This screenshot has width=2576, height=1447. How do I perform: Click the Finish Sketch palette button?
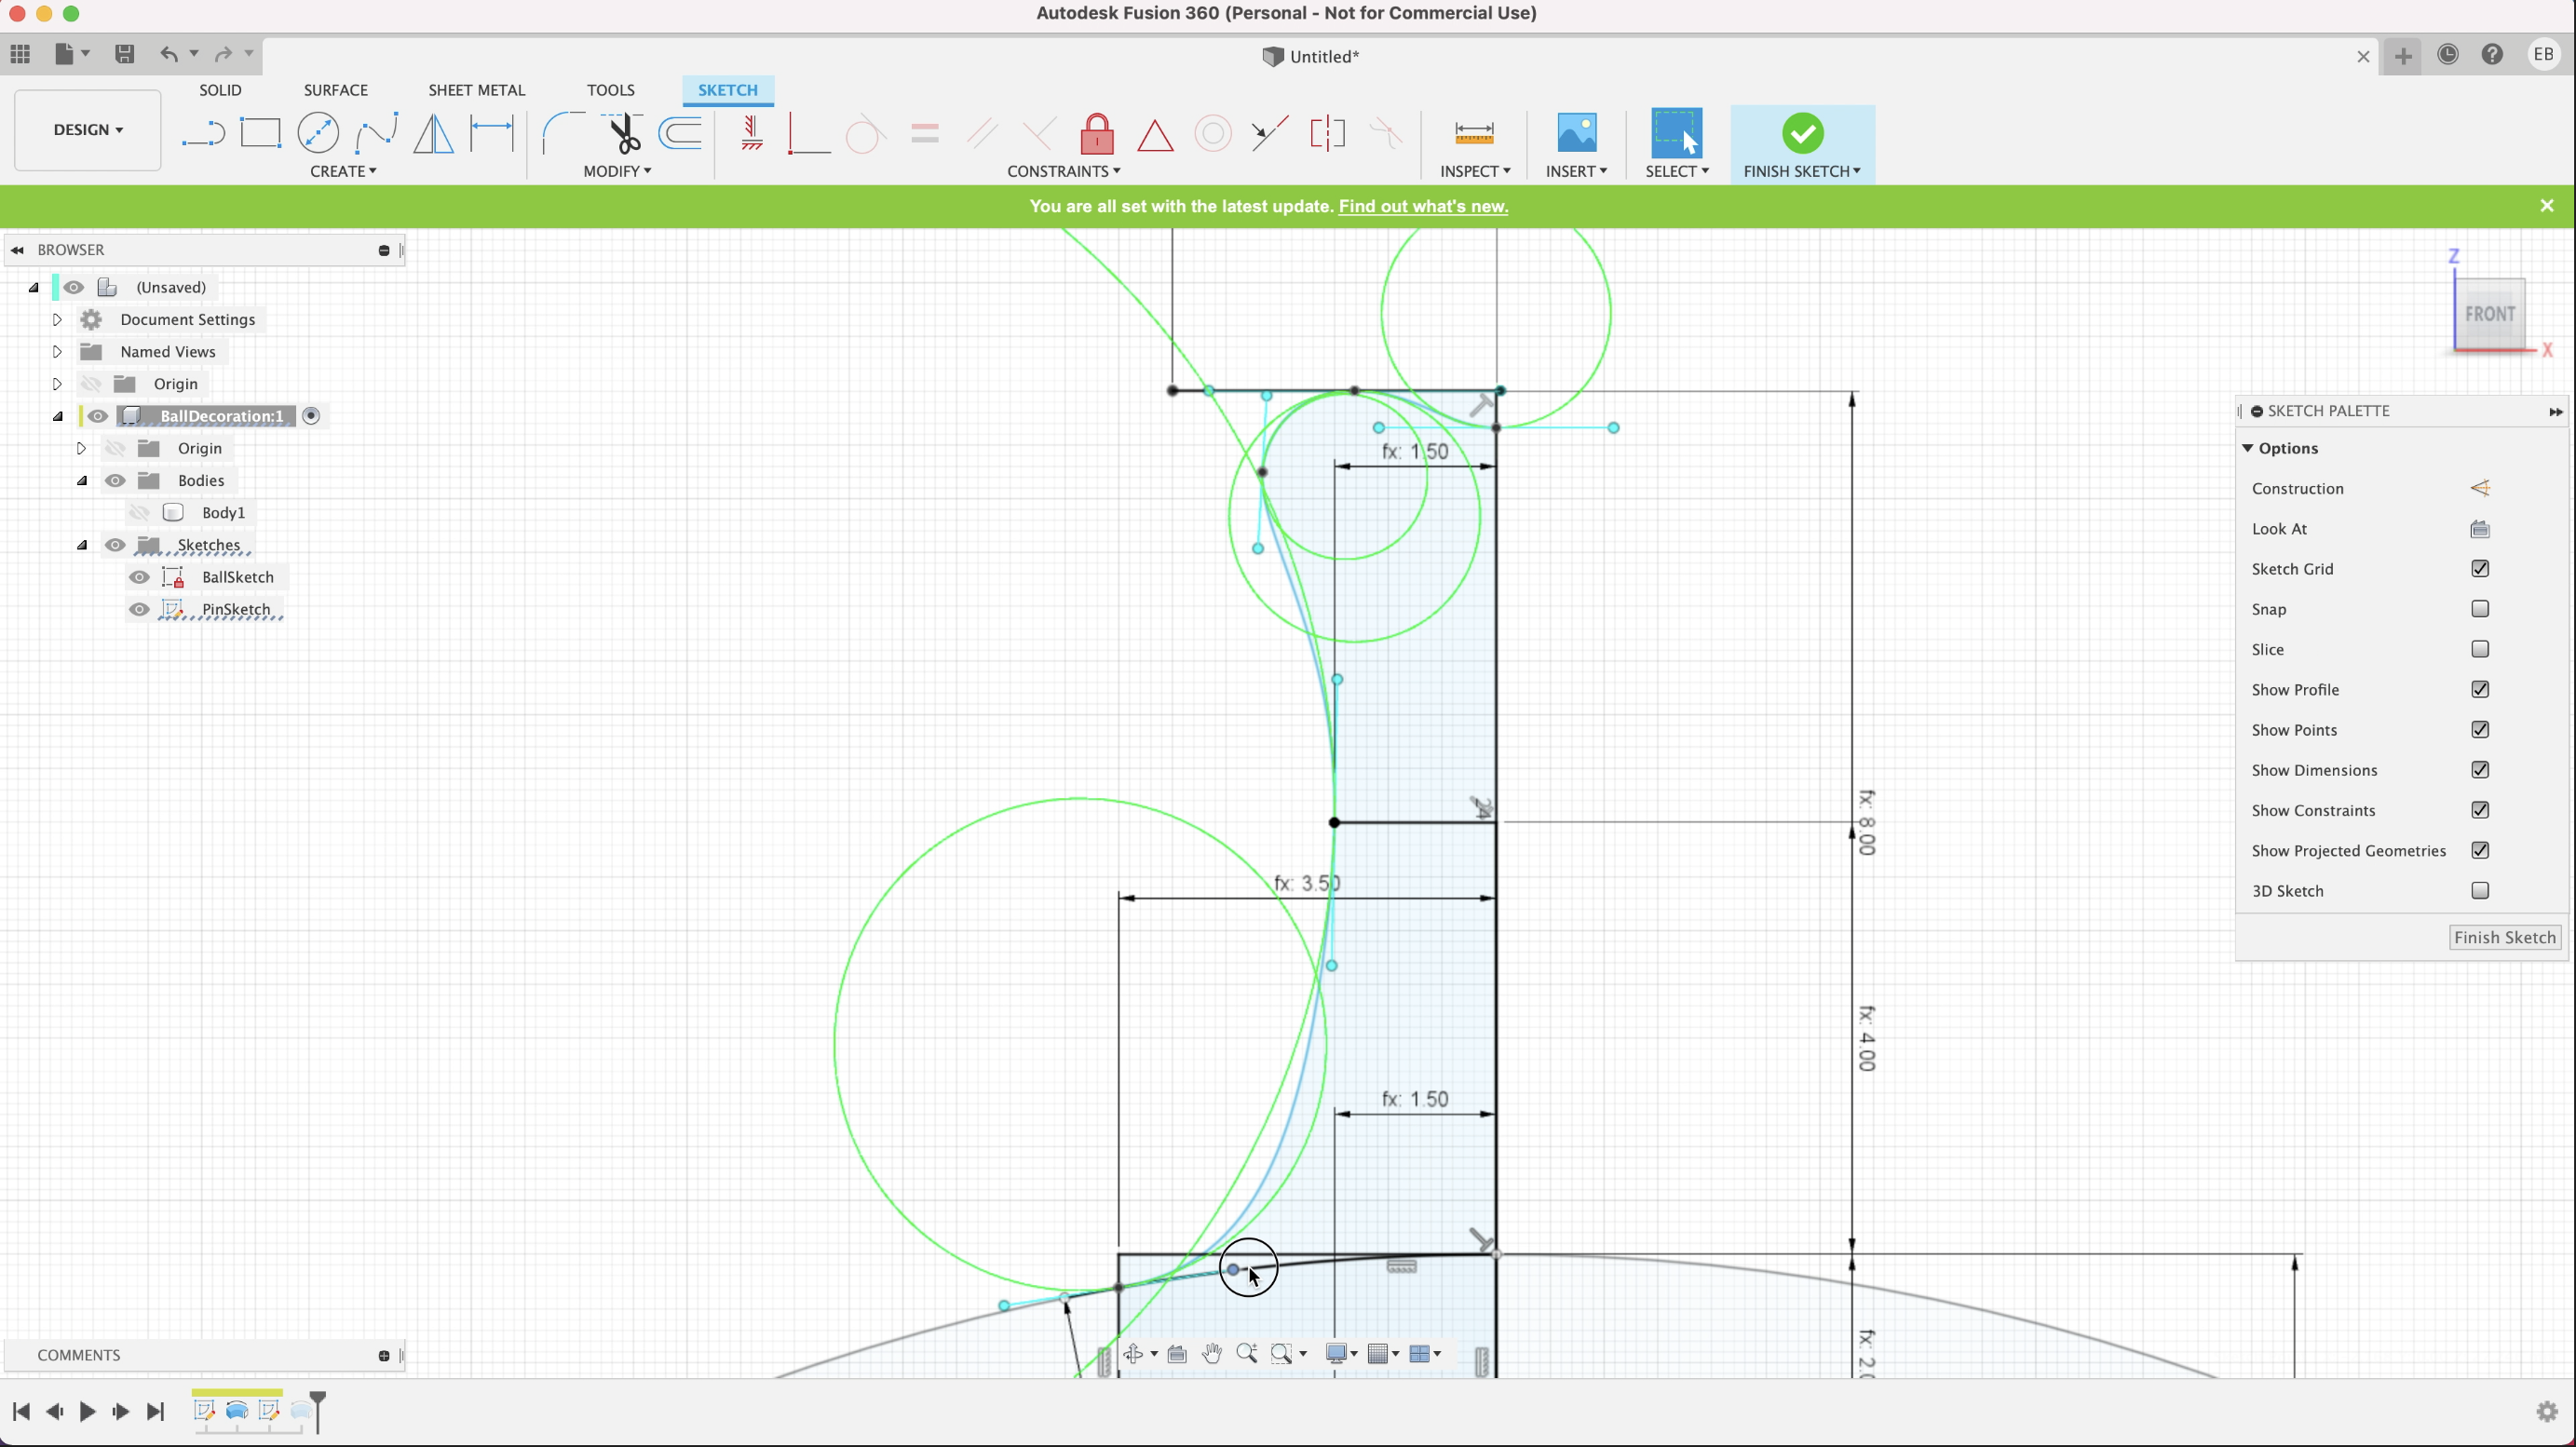tap(2504, 937)
